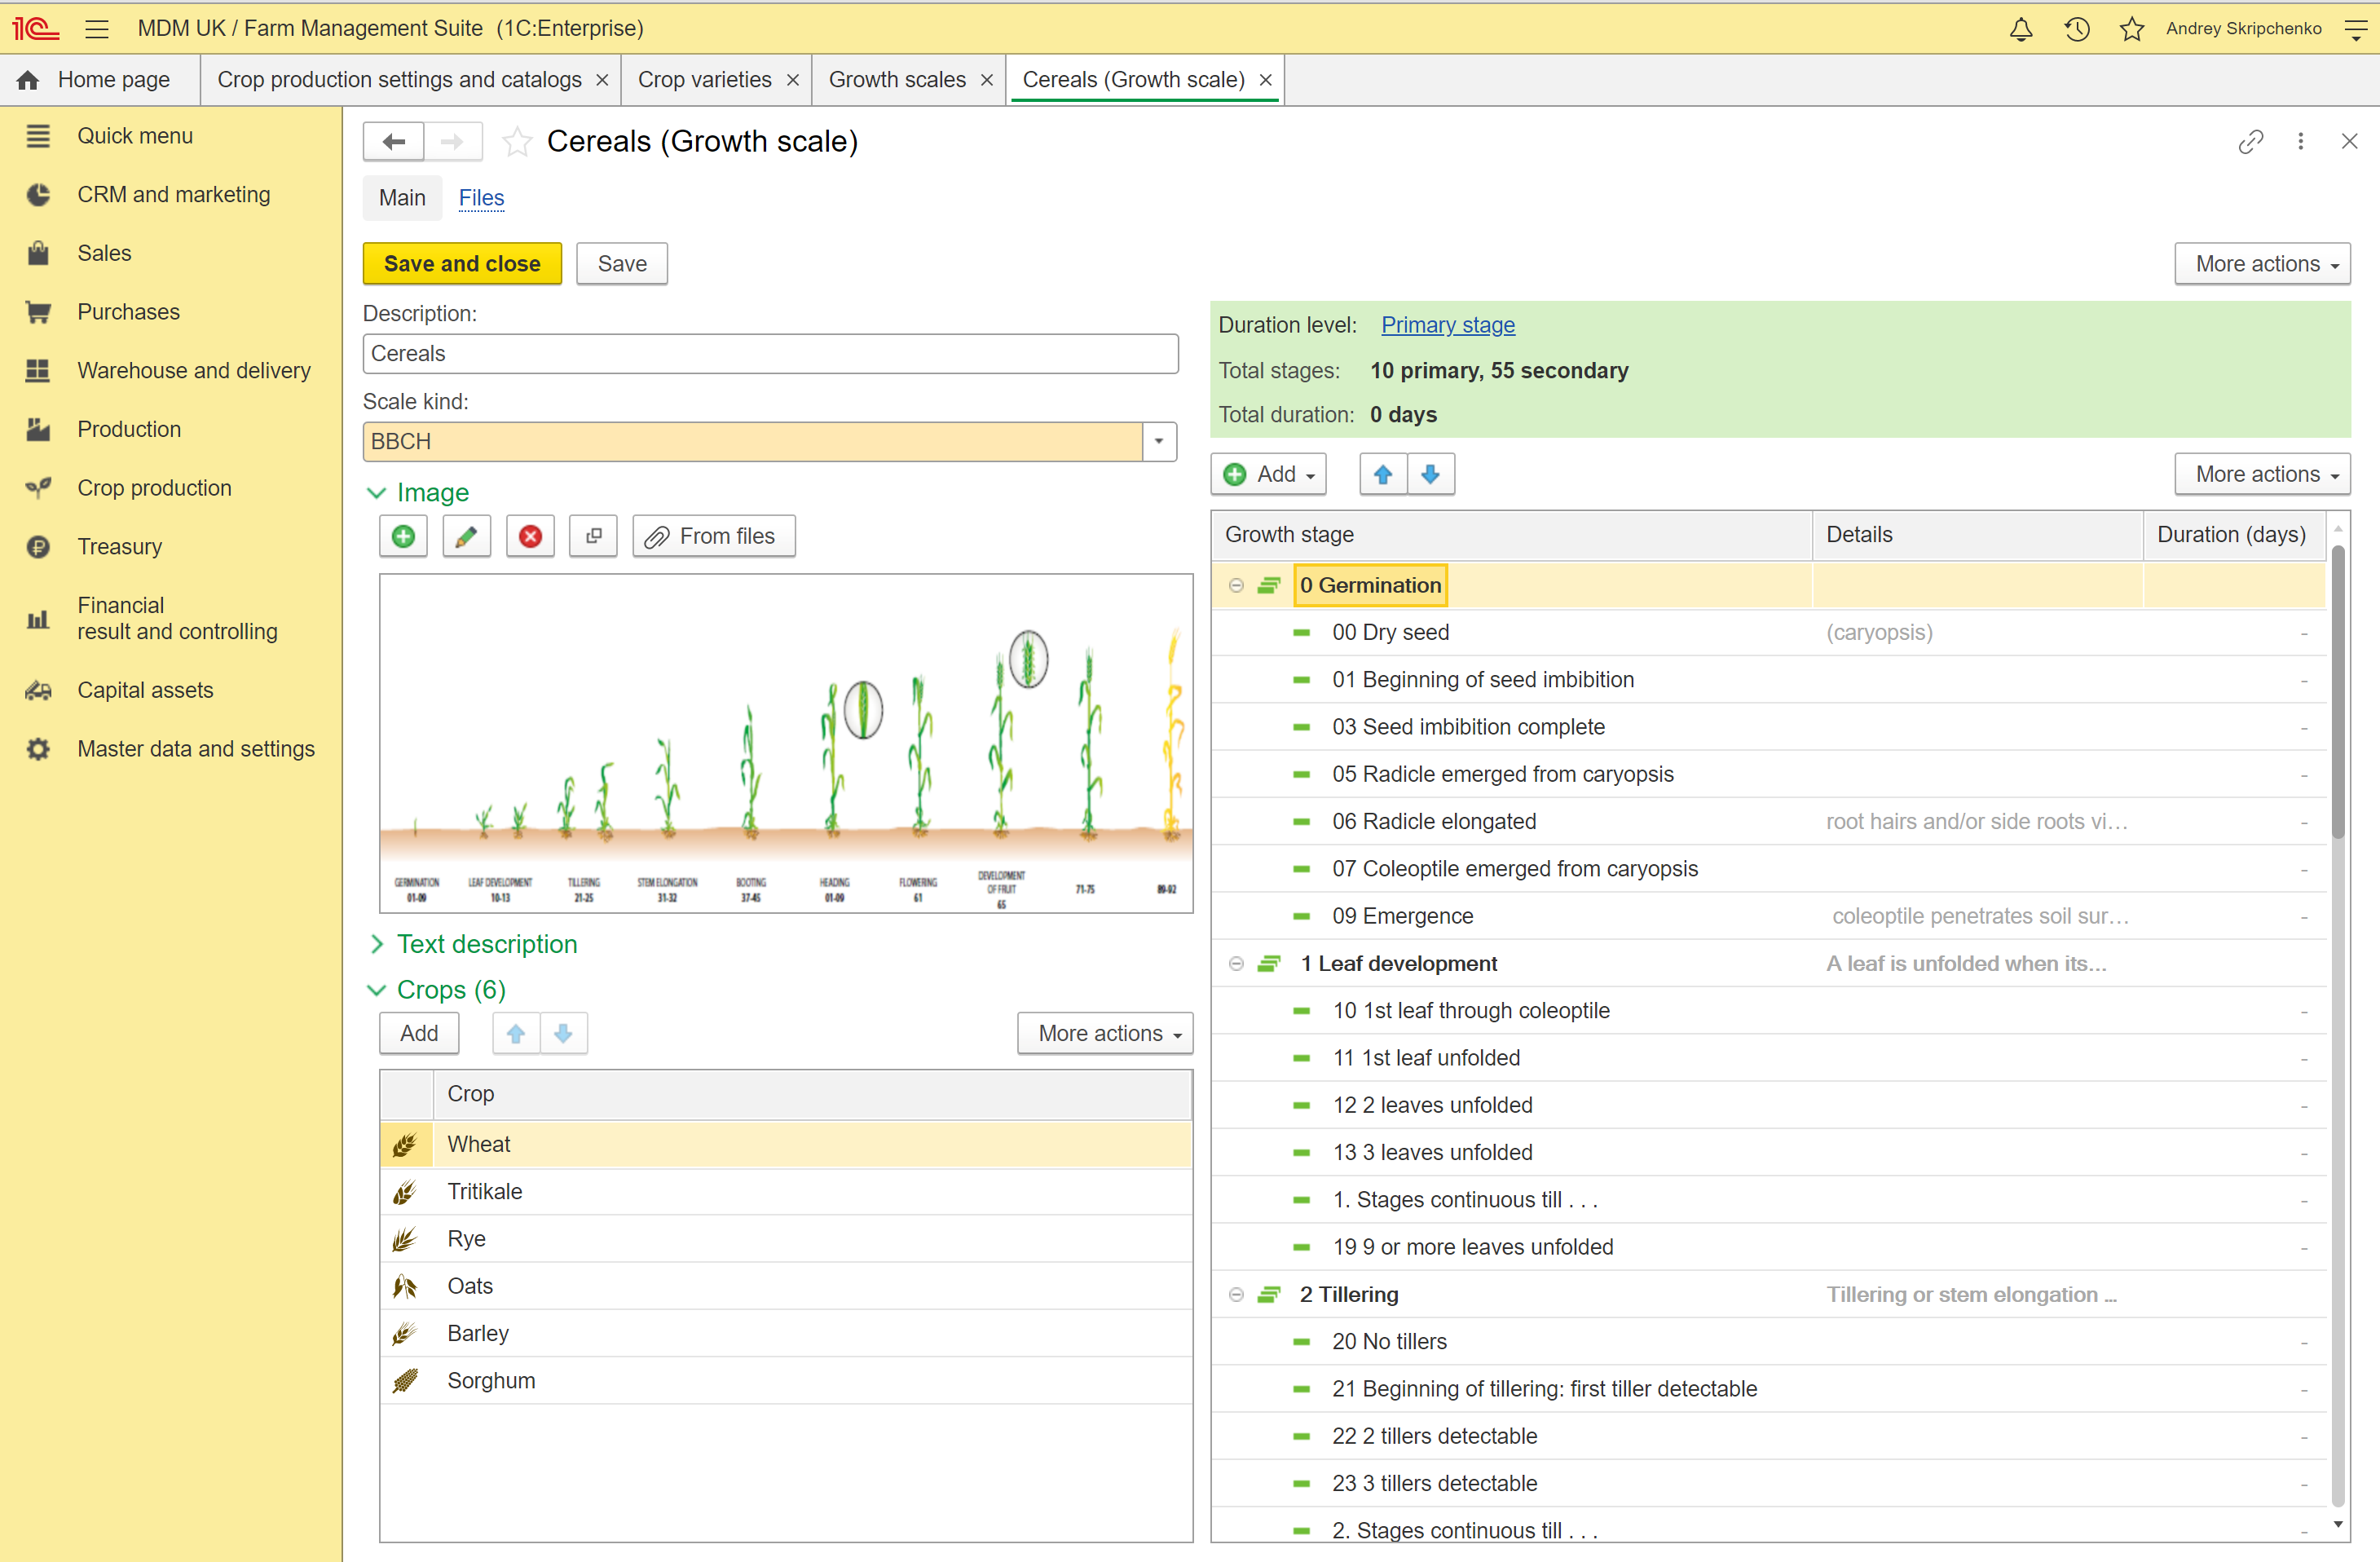Open Crop production in sidebar
The width and height of the screenshot is (2380, 1562).
154,488
